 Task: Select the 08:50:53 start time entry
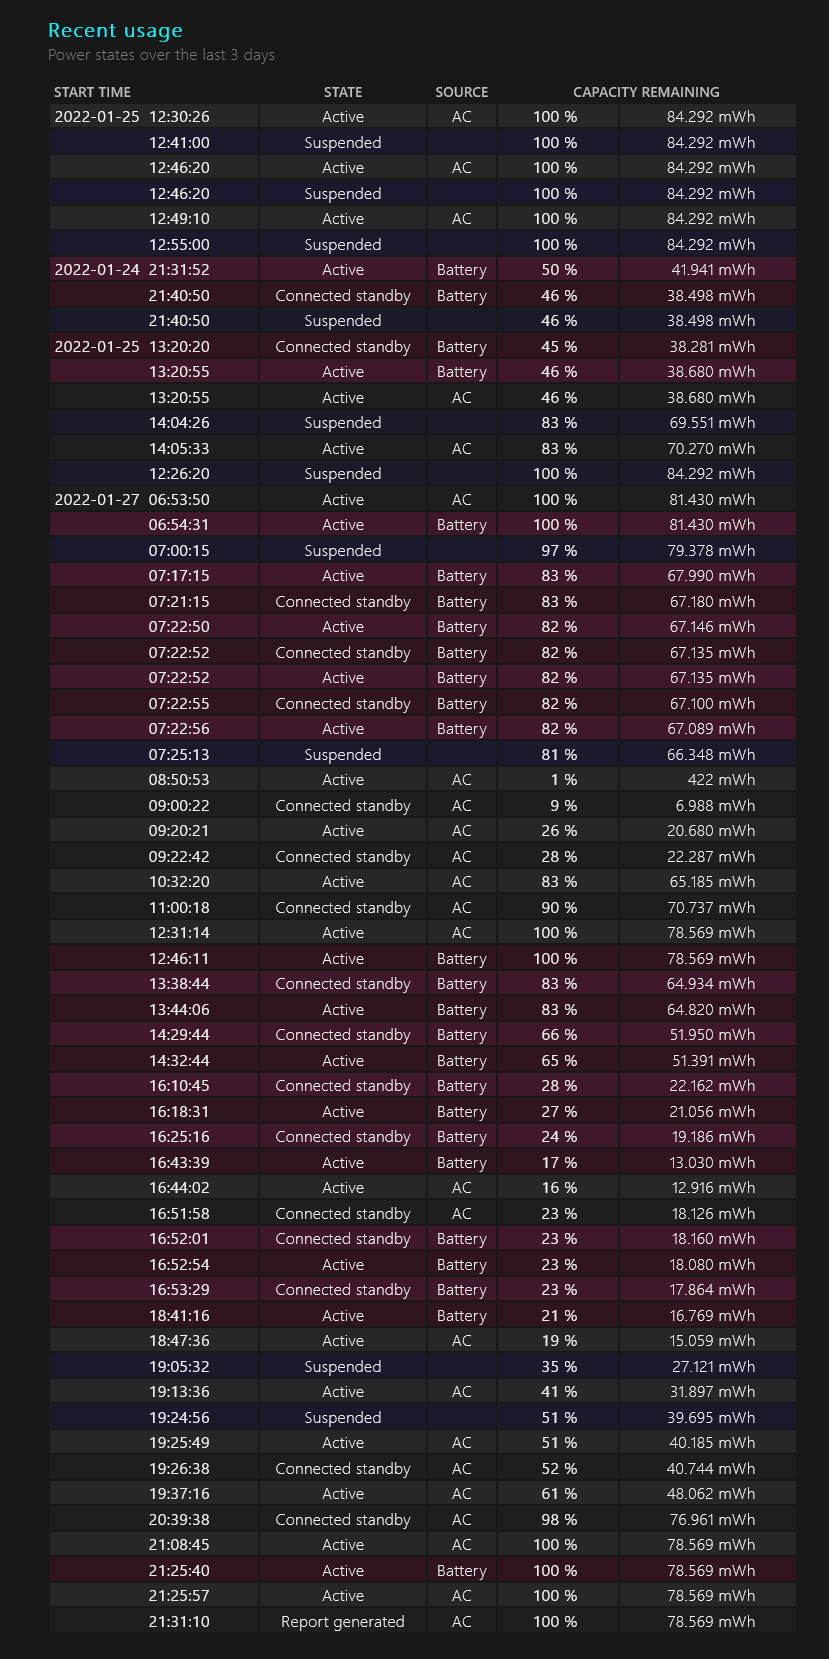179,780
